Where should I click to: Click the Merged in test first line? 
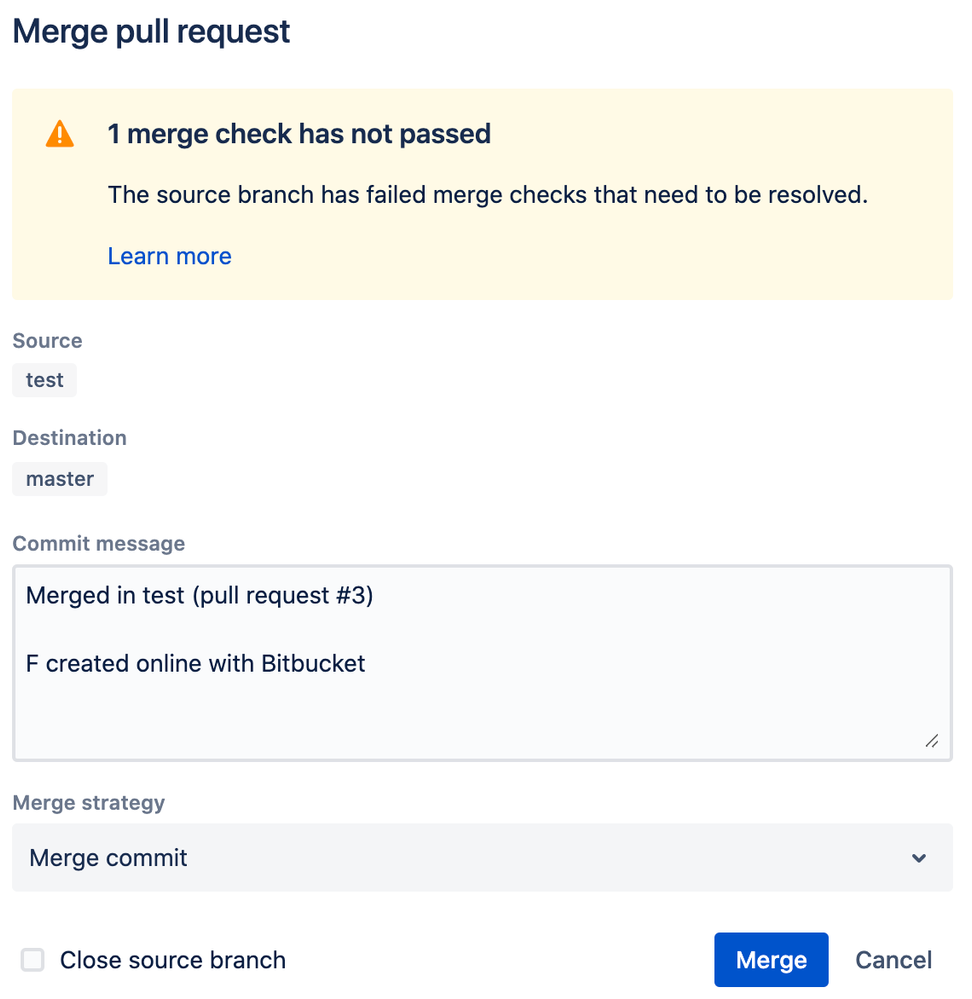click(x=199, y=596)
